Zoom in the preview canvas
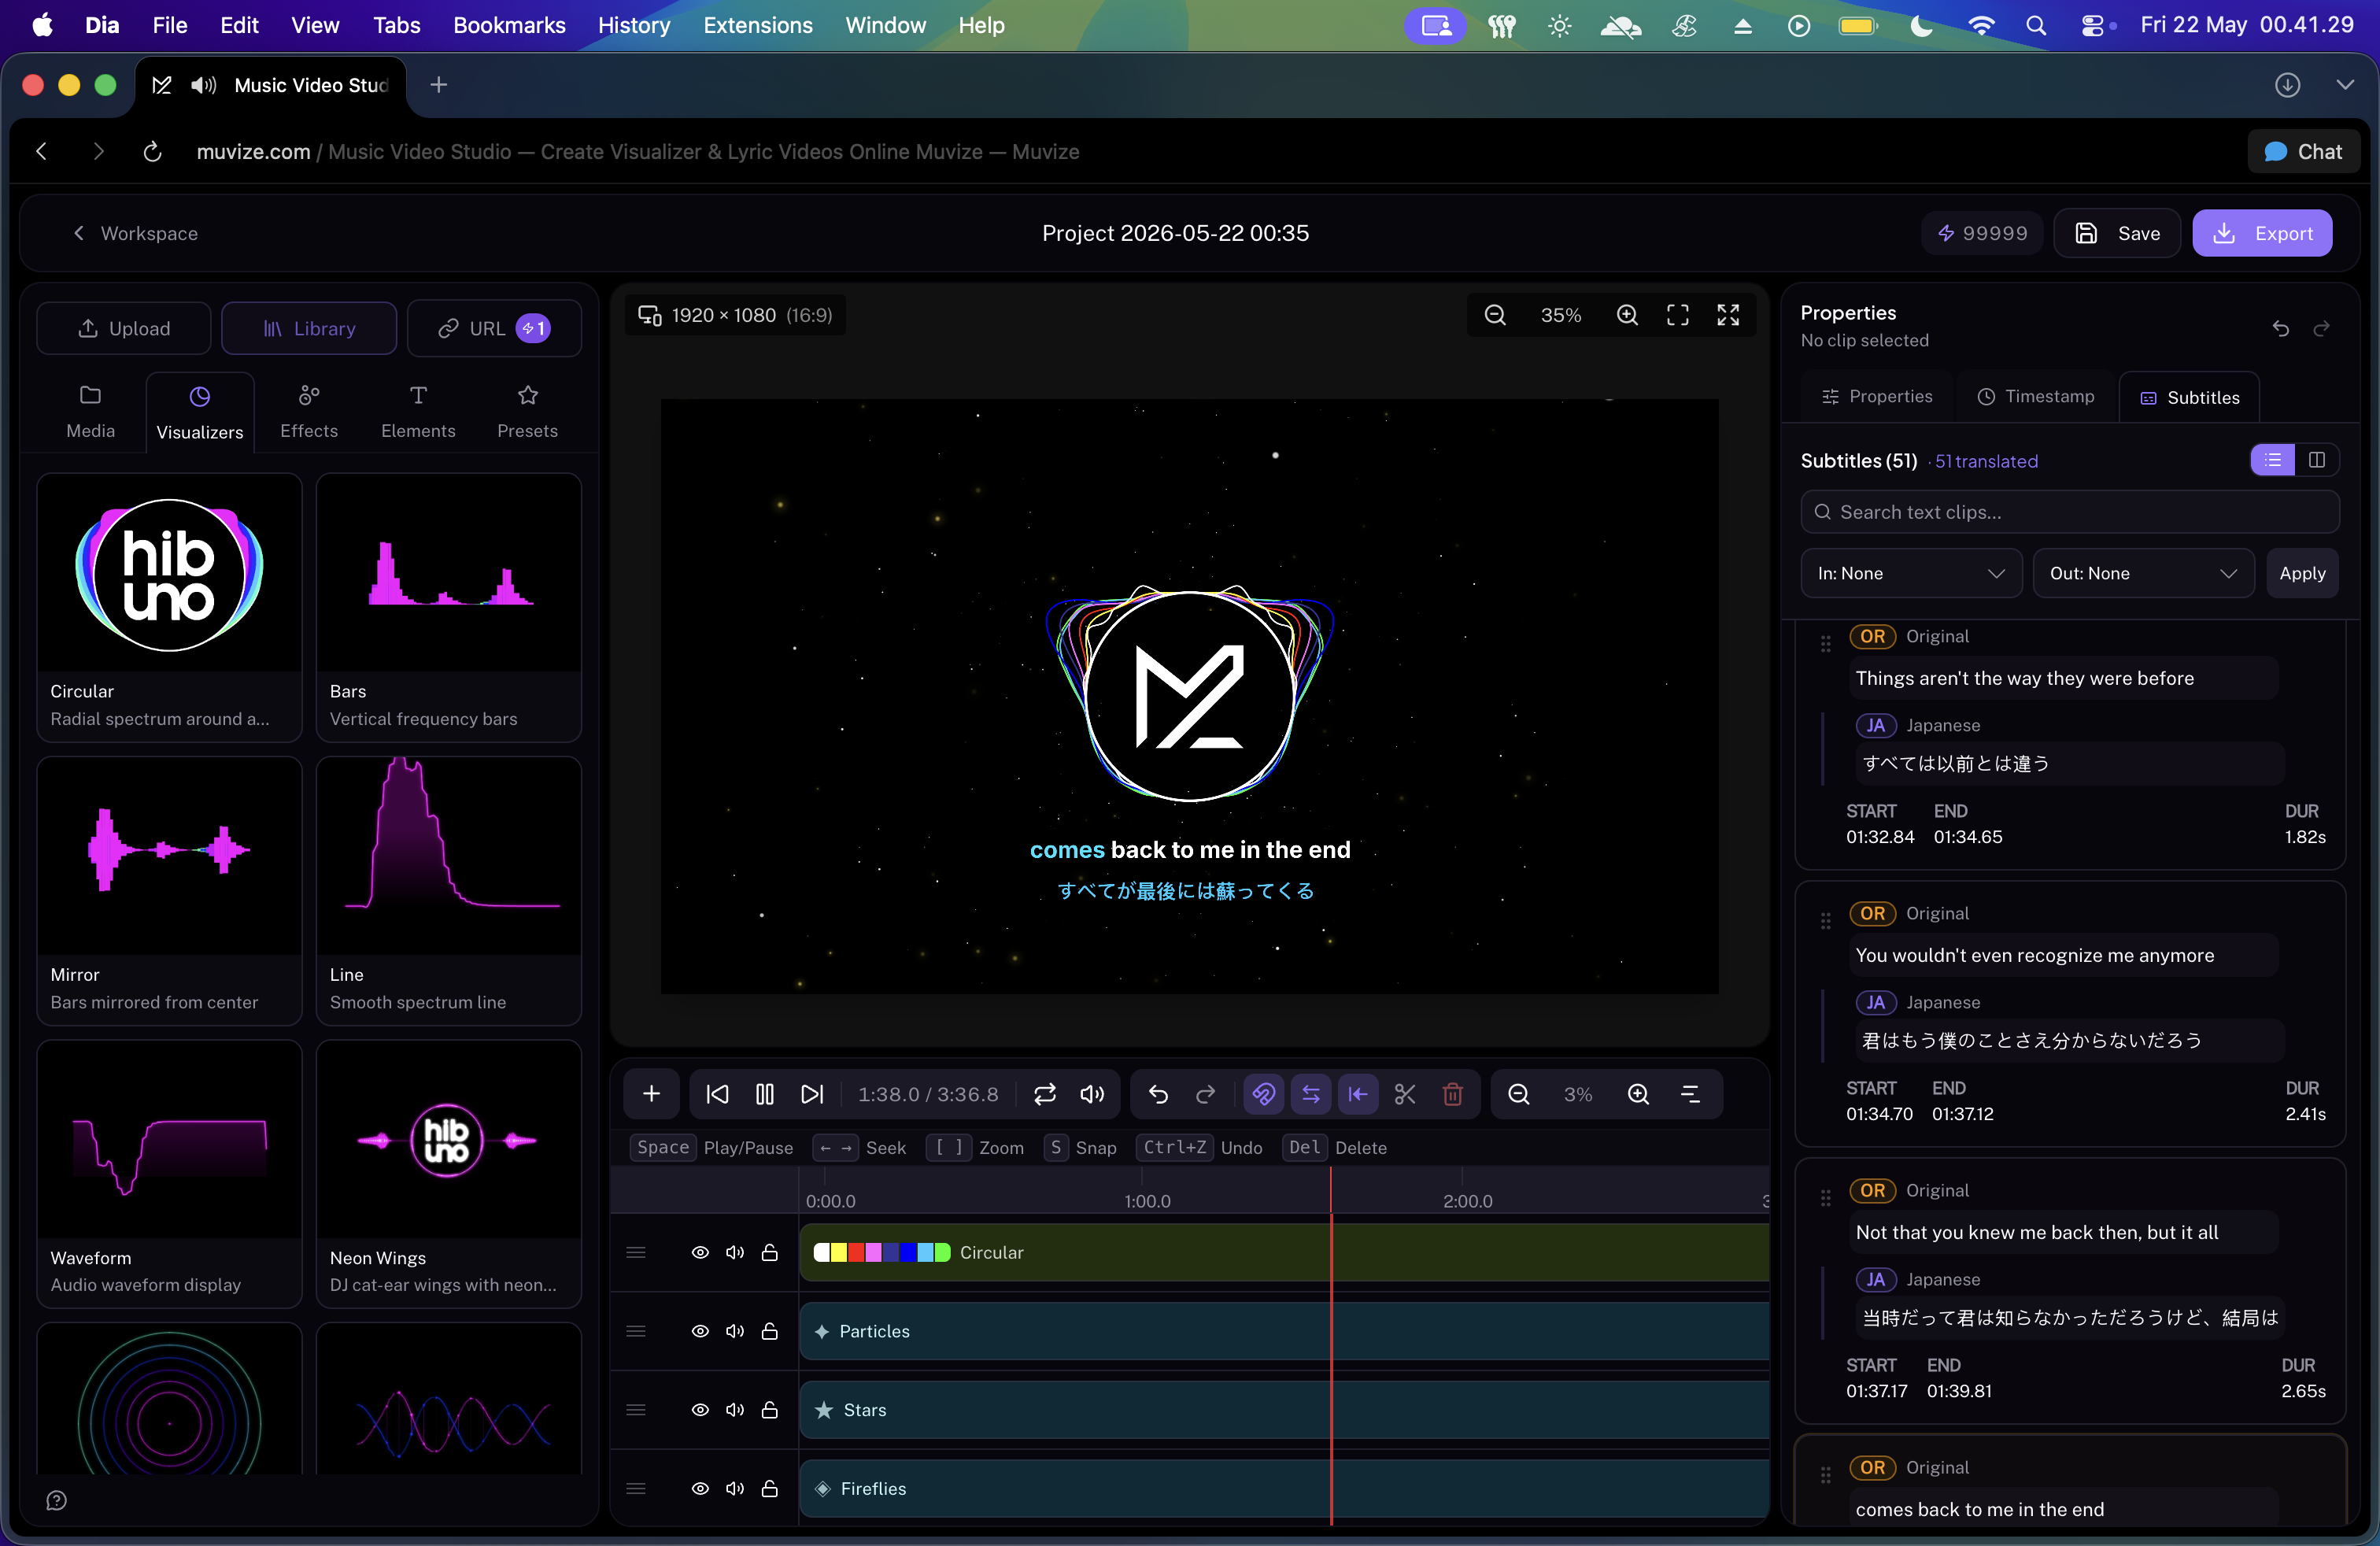This screenshot has height=1546, width=2380. [x=1627, y=315]
